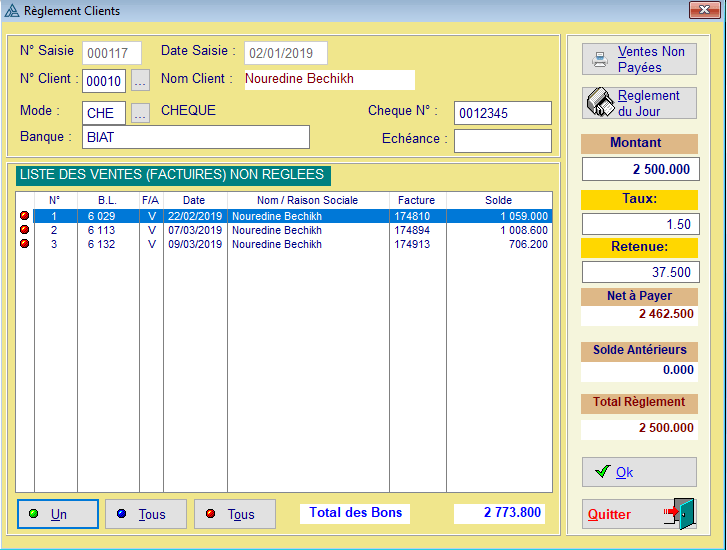Click the CHEQUE mode description text
Viewport: 727px width, 550px height.
pos(188,110)
